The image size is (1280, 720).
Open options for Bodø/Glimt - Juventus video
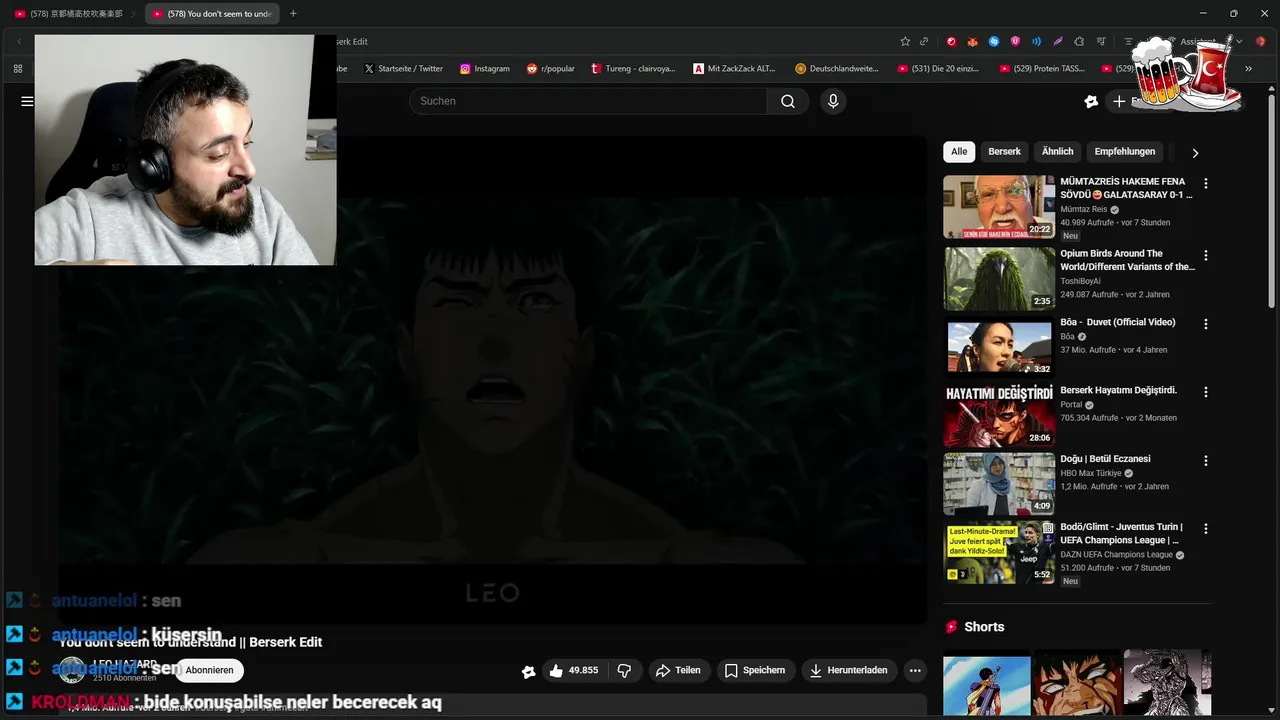[1205, 529]
